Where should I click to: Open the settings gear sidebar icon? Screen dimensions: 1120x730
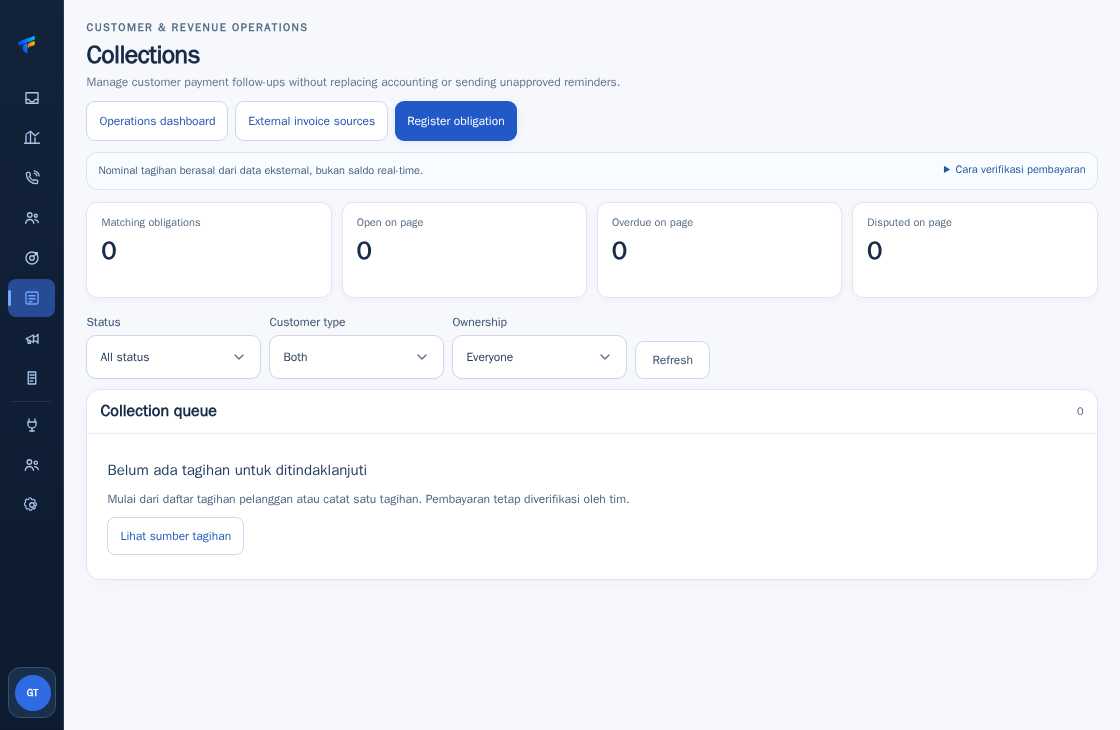(31, 504)
